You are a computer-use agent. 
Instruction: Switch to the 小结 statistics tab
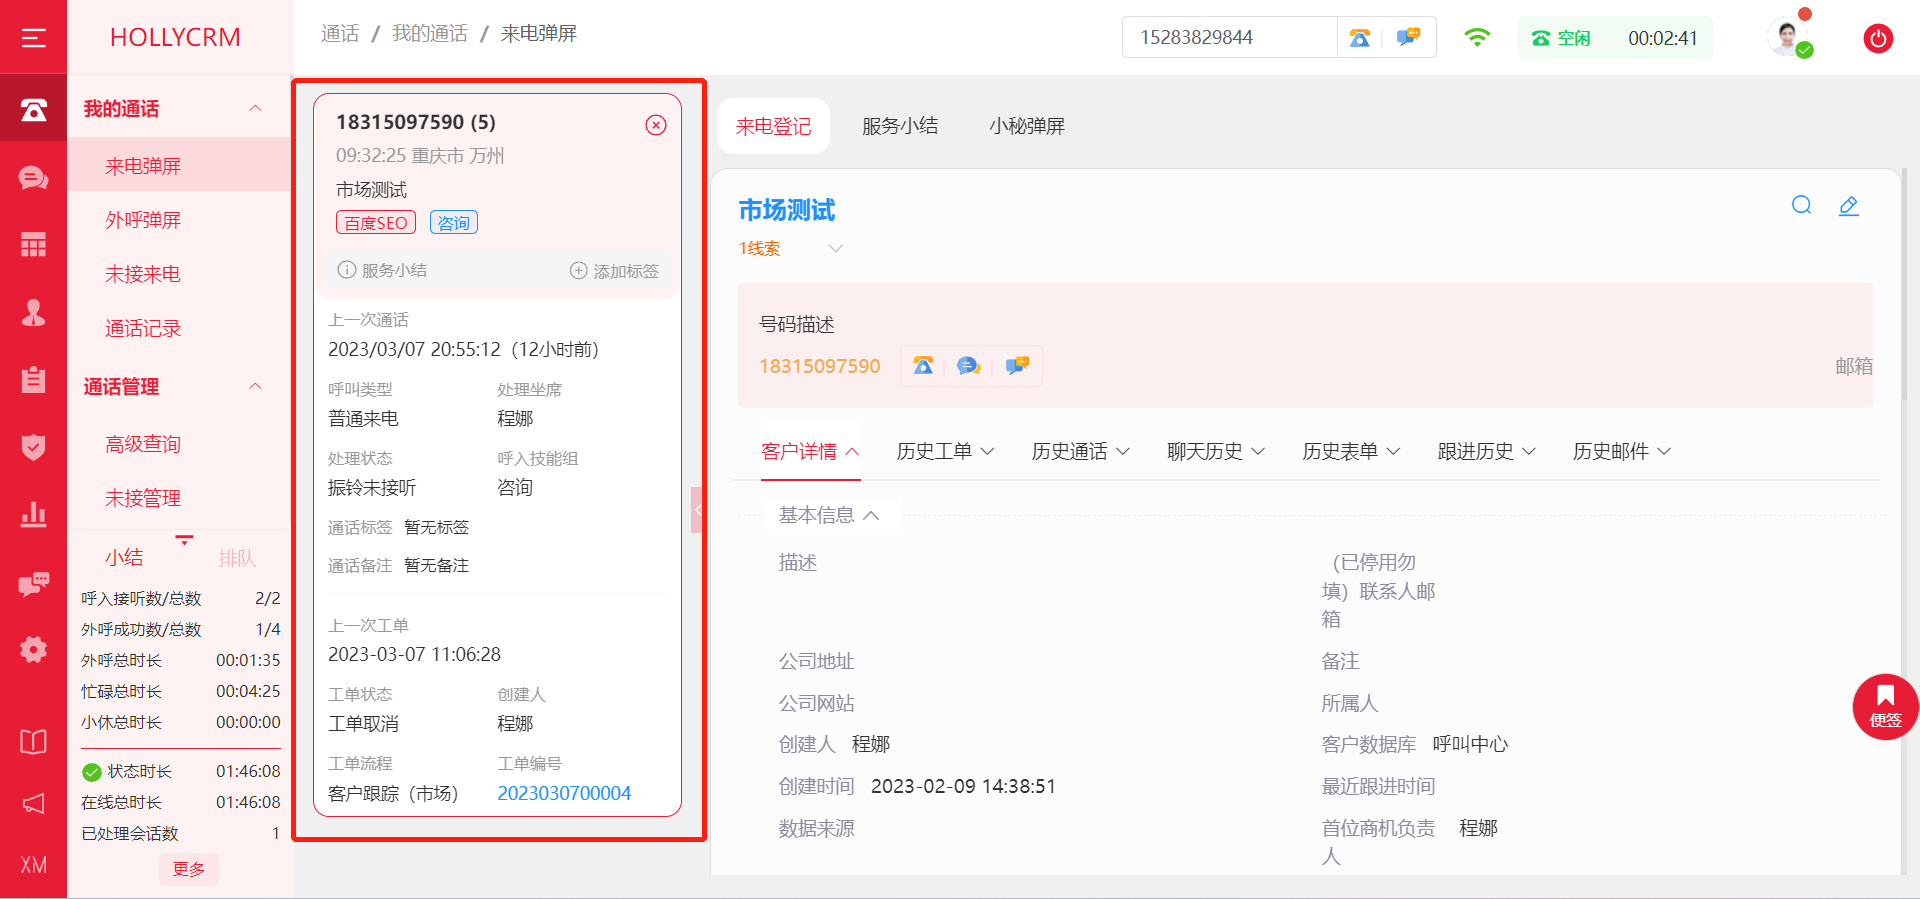point(124,557)
